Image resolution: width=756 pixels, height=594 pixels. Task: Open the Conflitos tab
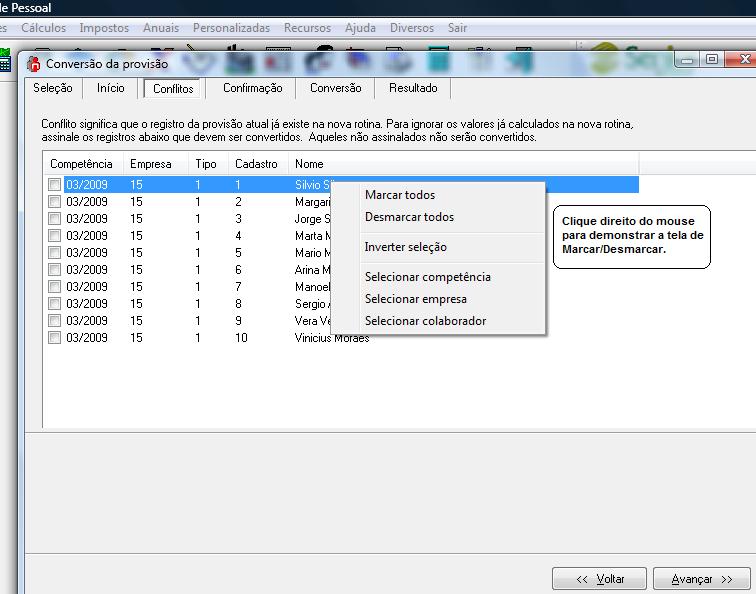point(173,89)
